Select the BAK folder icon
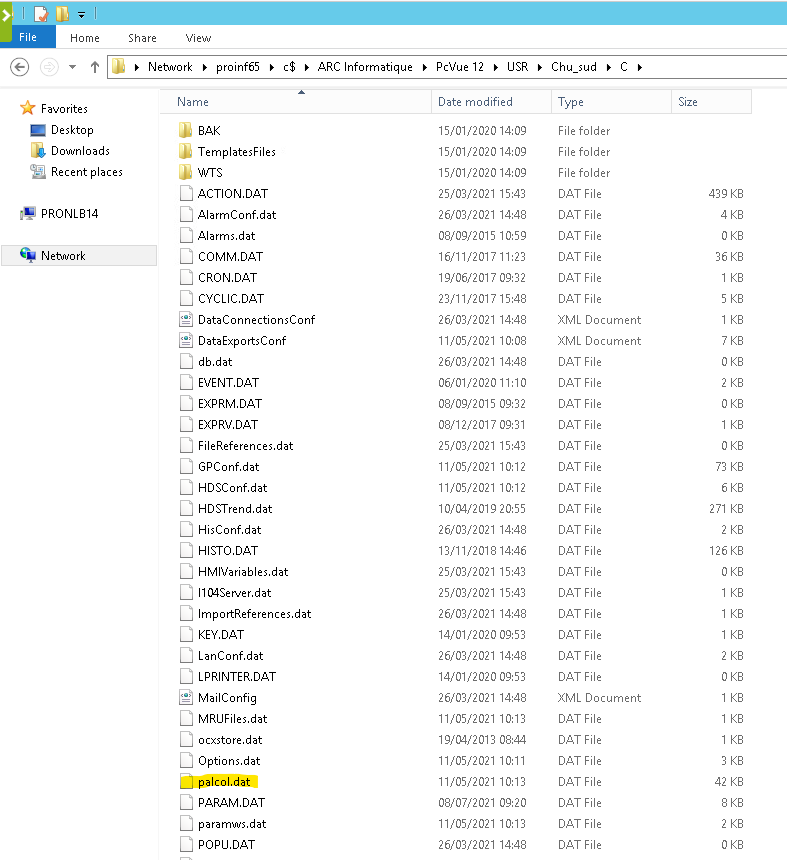787x860 pixels. 185,131
